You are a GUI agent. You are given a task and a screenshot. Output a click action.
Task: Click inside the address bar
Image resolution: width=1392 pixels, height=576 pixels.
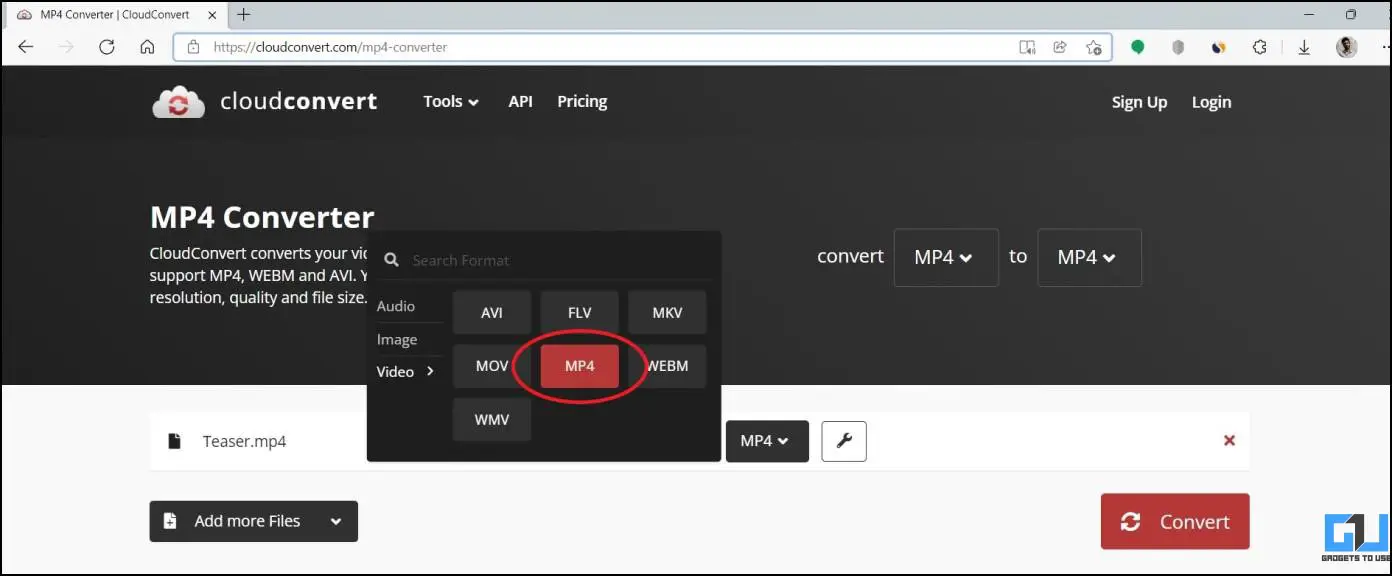[600, 46]
